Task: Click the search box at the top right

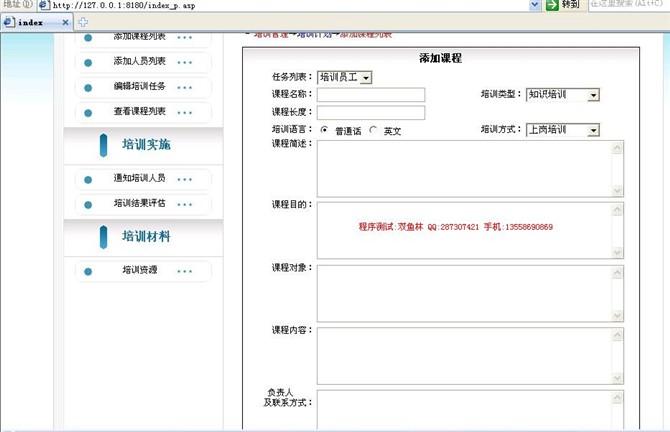Action: tap(629, 5)
